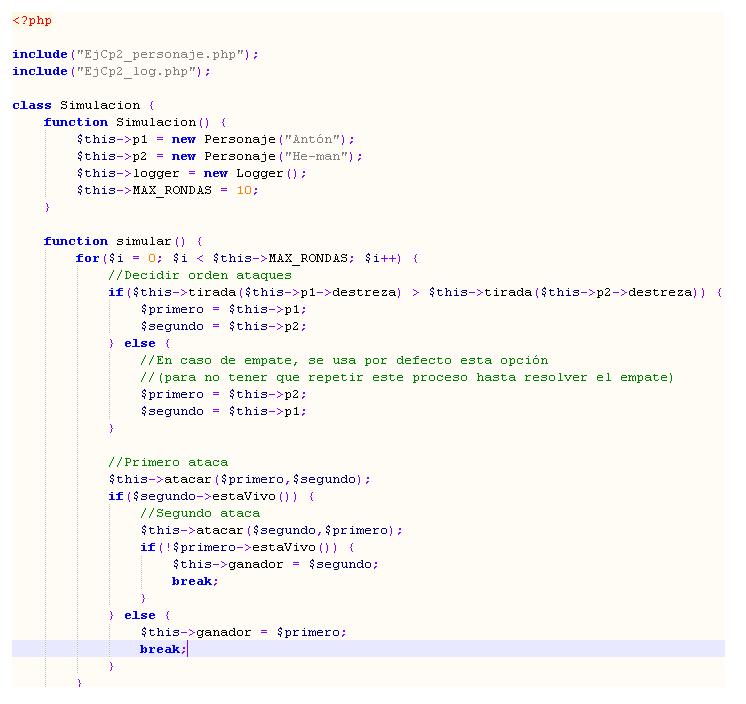Click the line "$this->atacar($segundo,$primero);"
Image resolution: width=746 pixels, height=704 pixels.
(271, 530)
